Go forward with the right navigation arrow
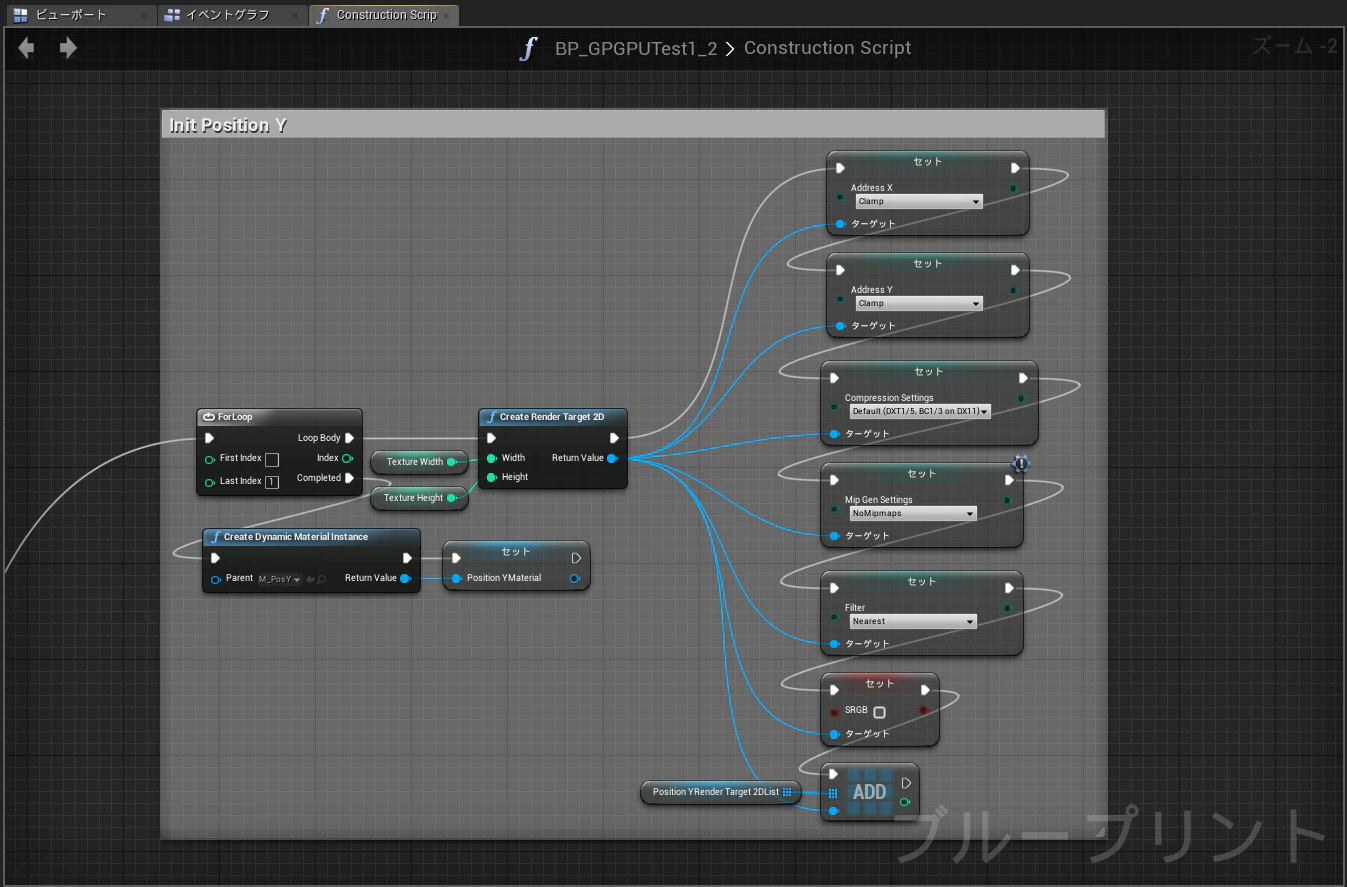Image resolution: width=1347 pixels, height=887 pixels. (68, 48)
